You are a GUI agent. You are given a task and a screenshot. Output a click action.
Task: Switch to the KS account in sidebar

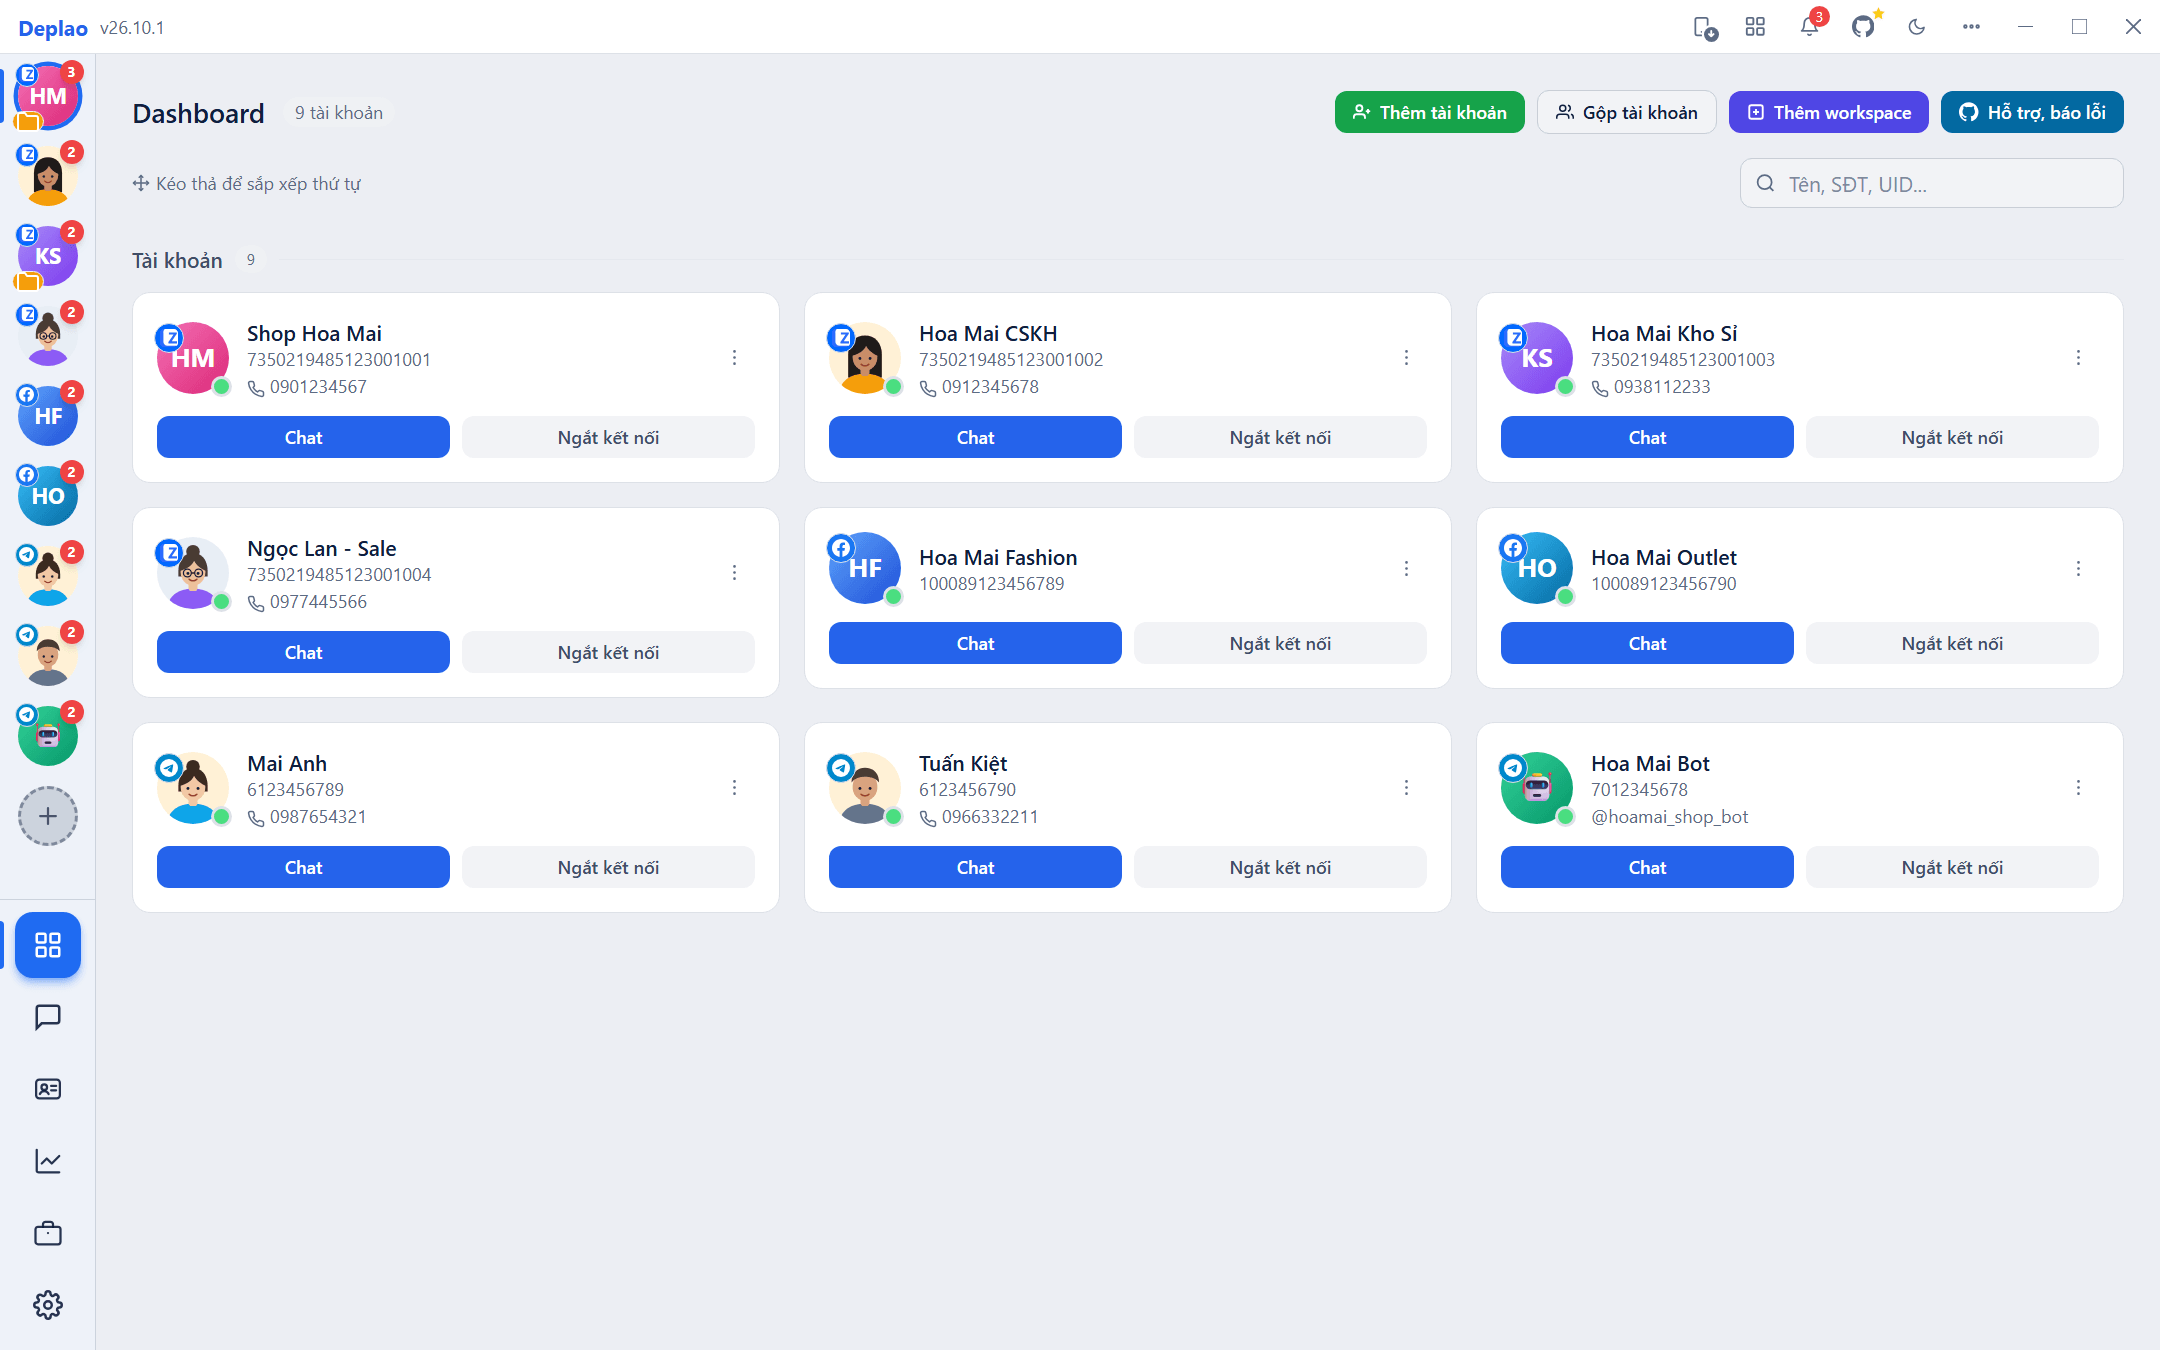(x=48, y=256)
